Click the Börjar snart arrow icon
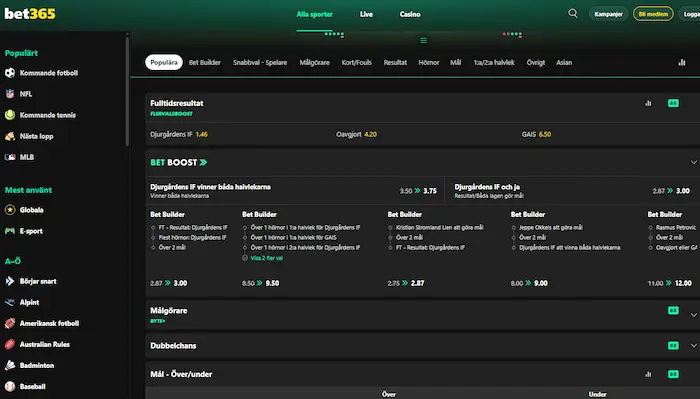This screenshot has height=399, width=700. click(10, 281)
